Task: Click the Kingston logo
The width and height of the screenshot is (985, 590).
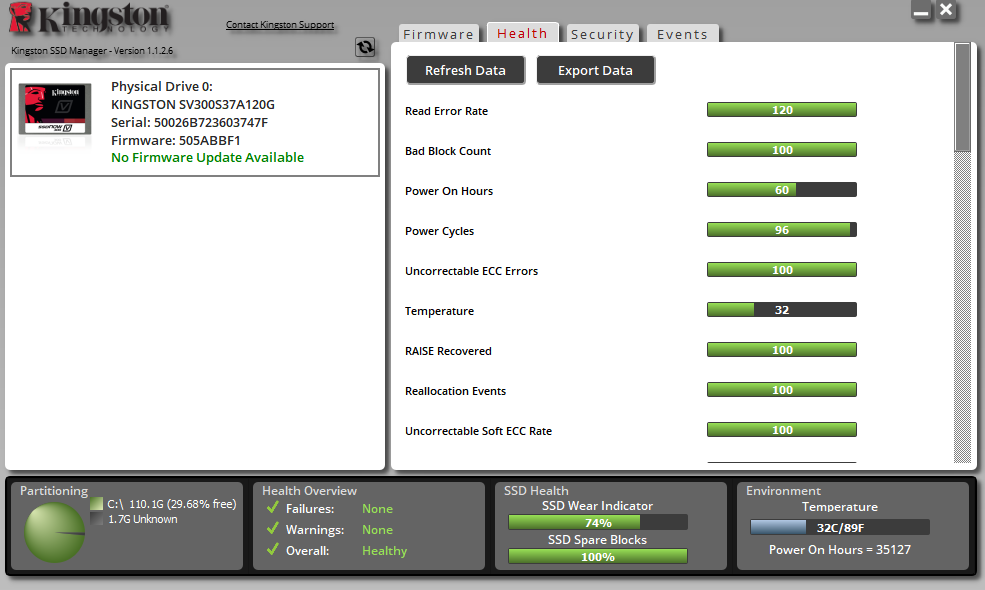Action: tap(89, 18)
